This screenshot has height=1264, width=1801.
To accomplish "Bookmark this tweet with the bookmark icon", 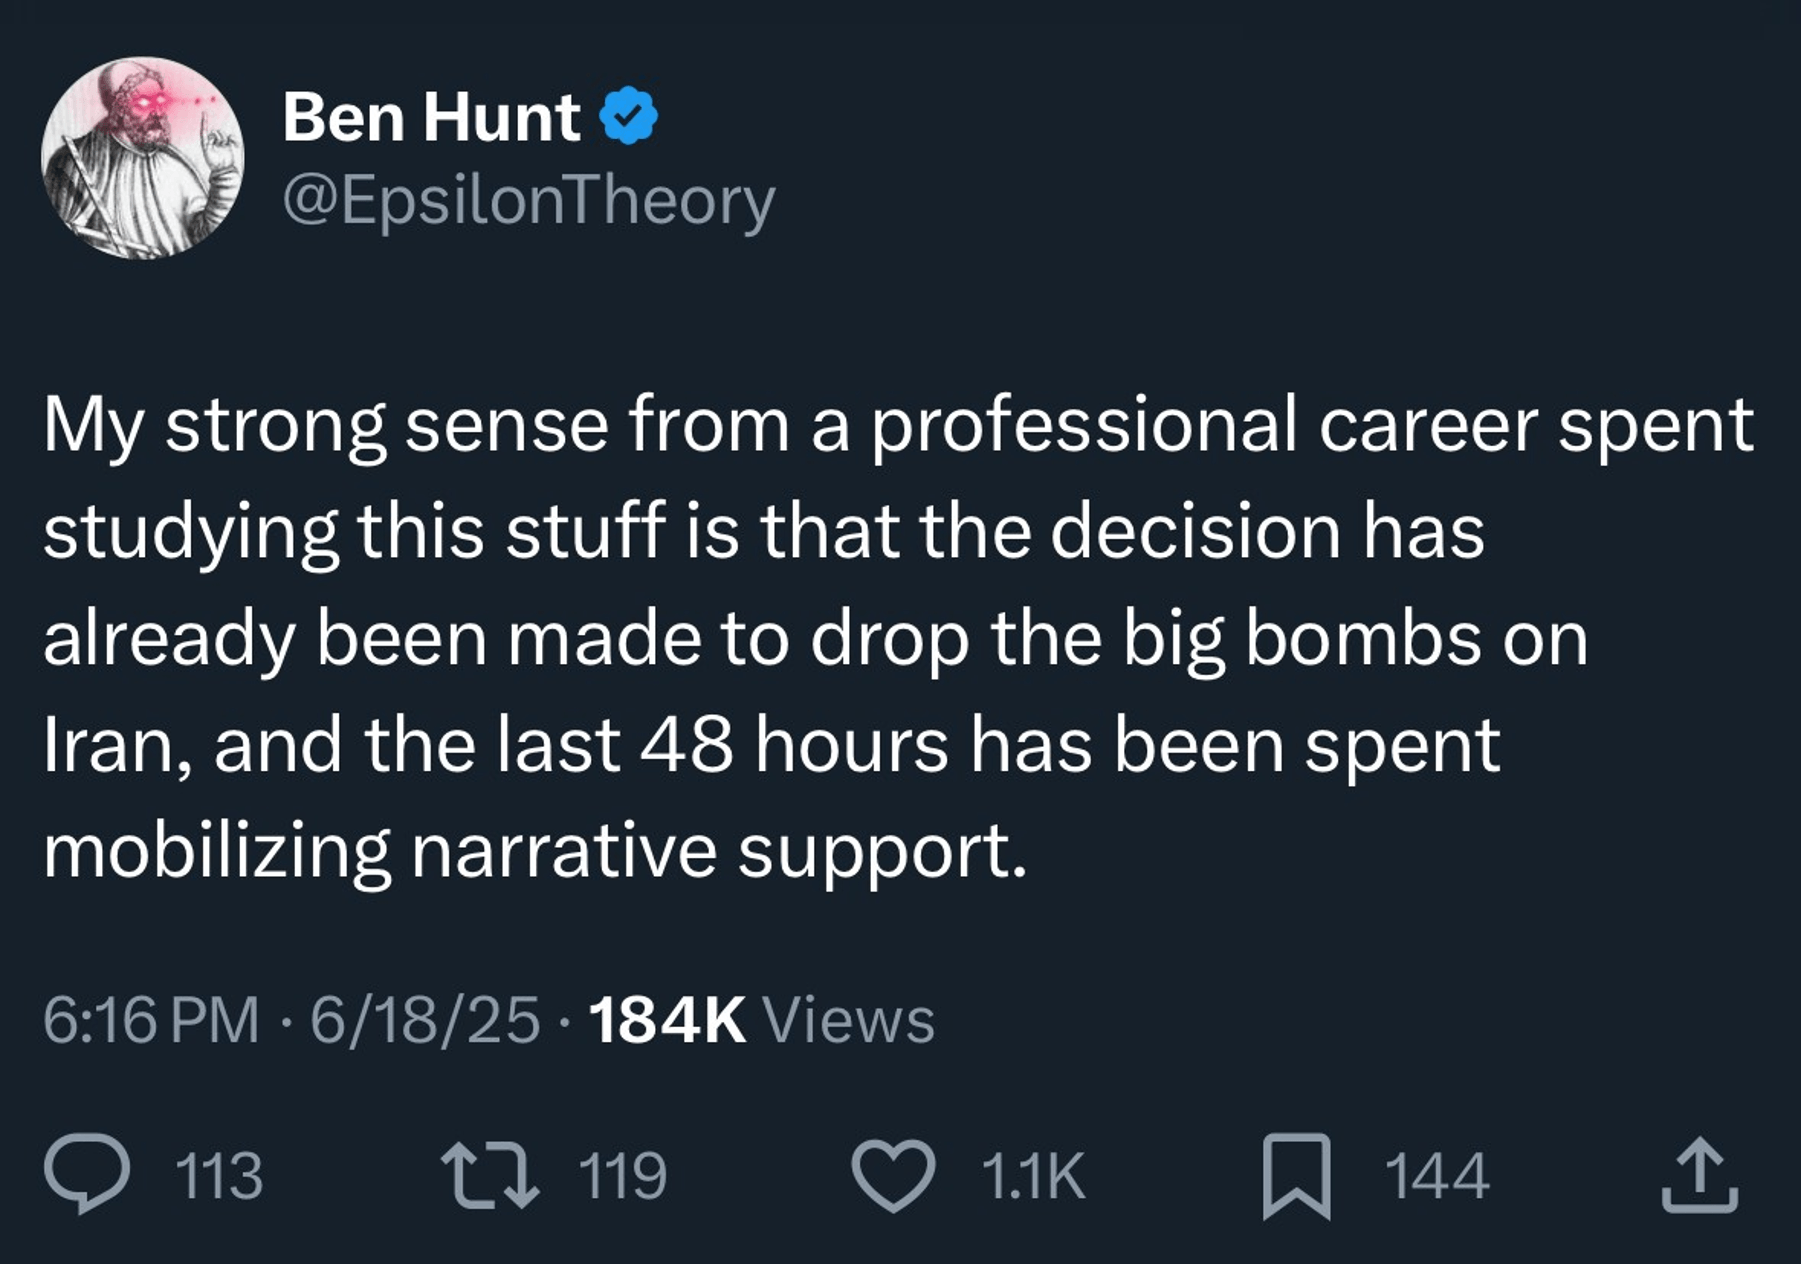I will [1296, 1176].
